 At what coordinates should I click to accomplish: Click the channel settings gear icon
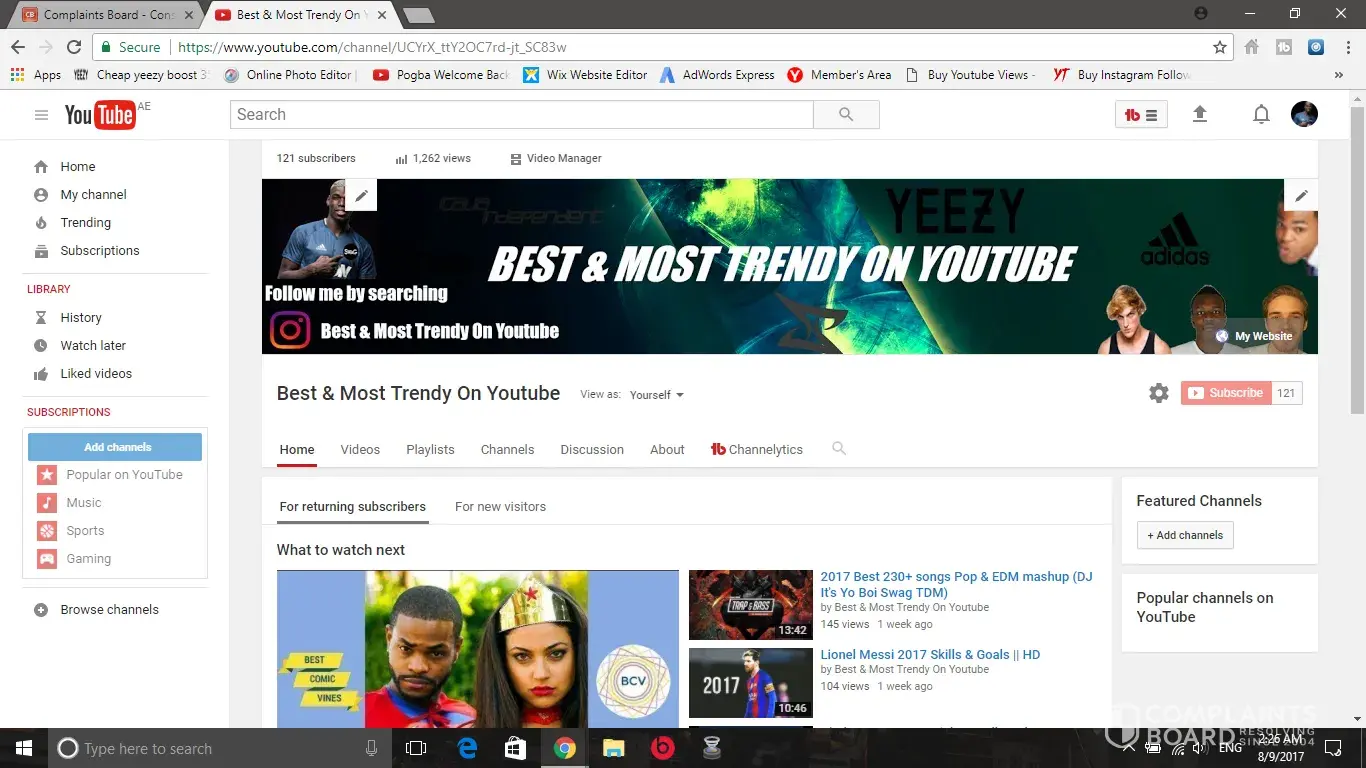(x=1158, y=393)
